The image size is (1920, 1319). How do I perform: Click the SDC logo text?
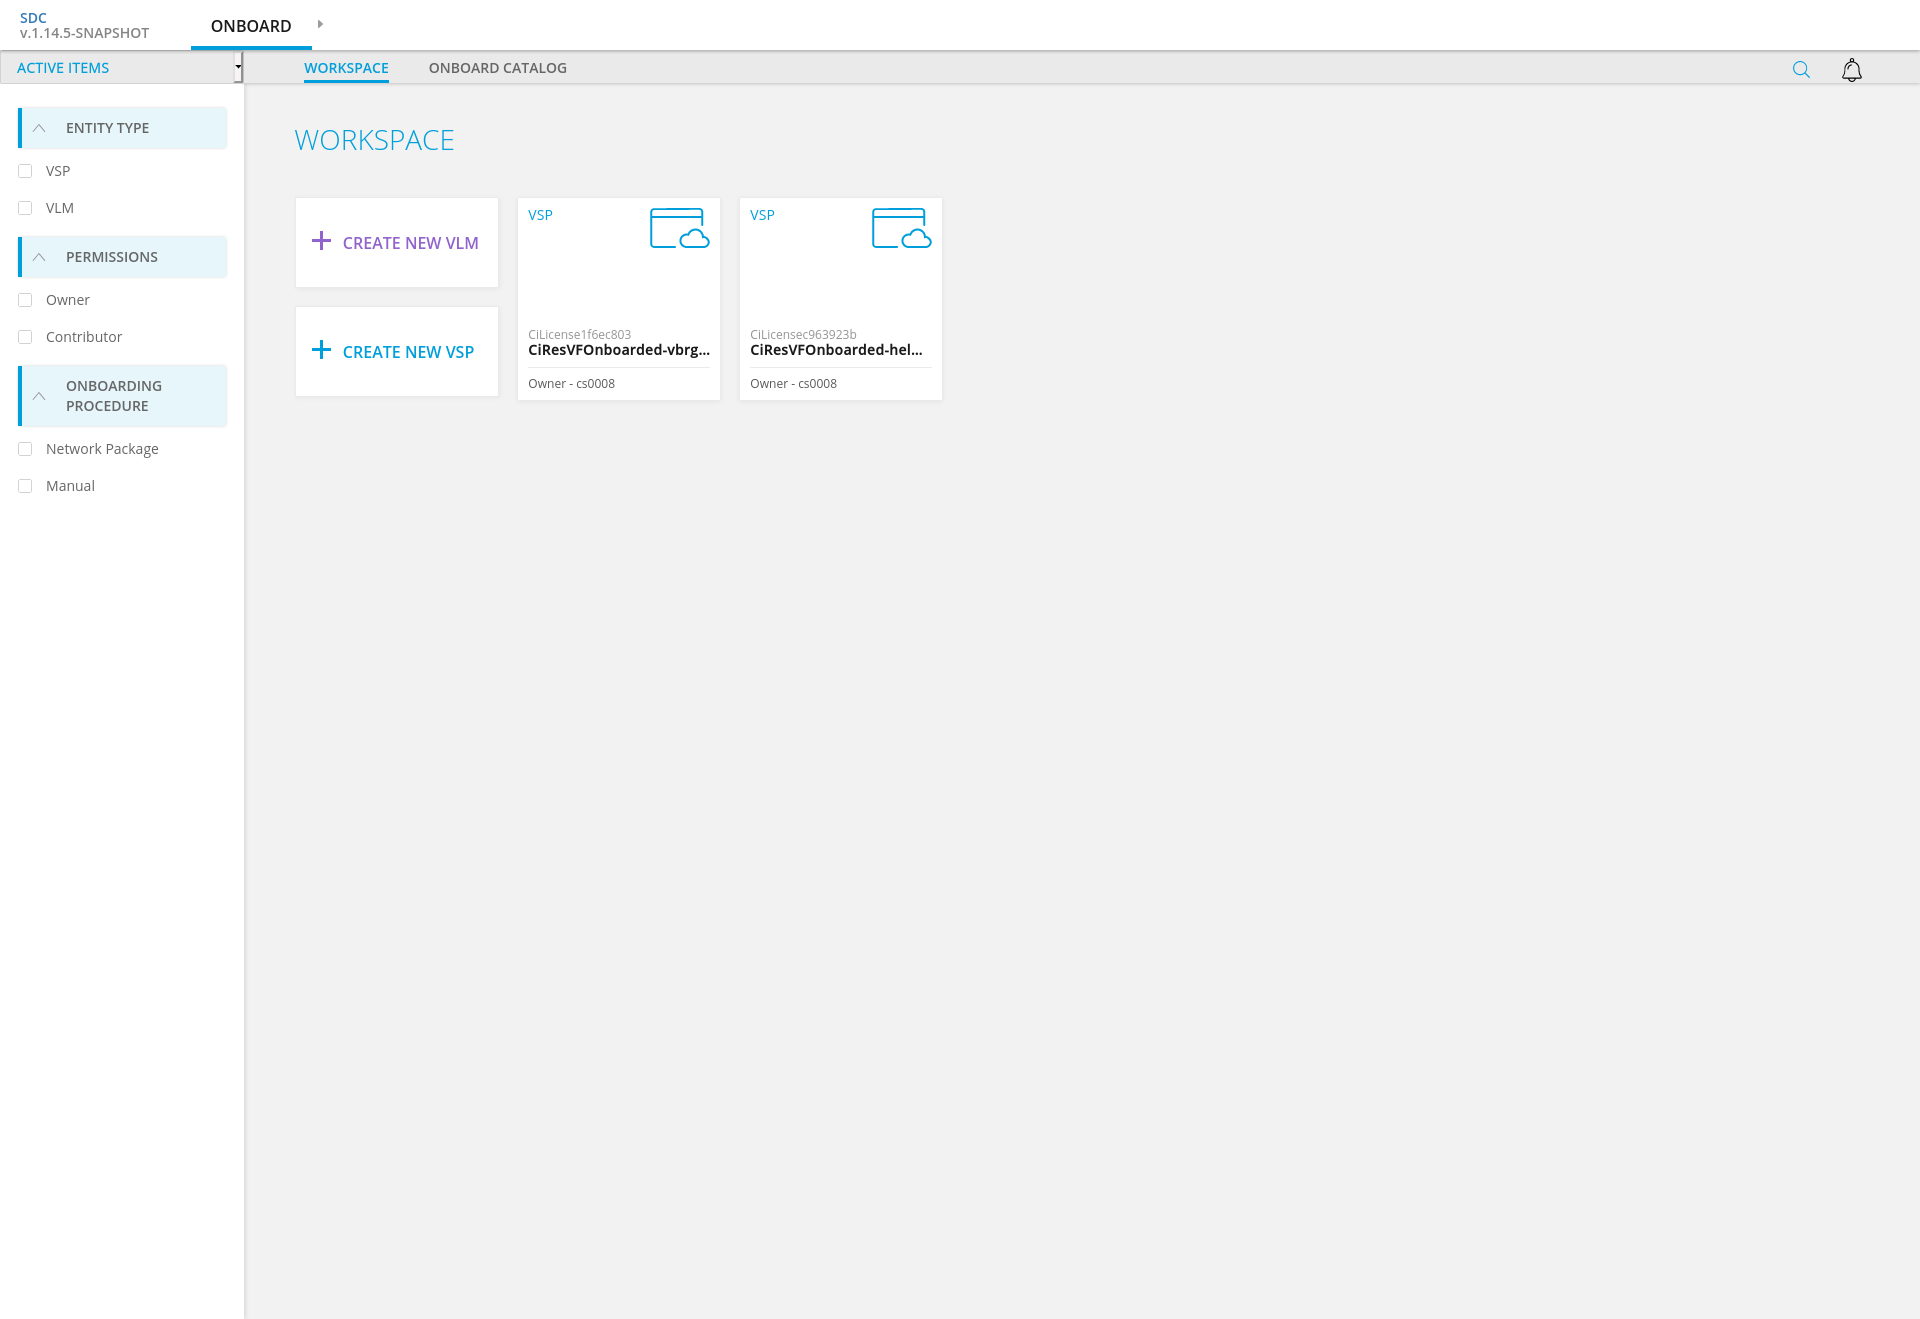[x=33, y=18]
